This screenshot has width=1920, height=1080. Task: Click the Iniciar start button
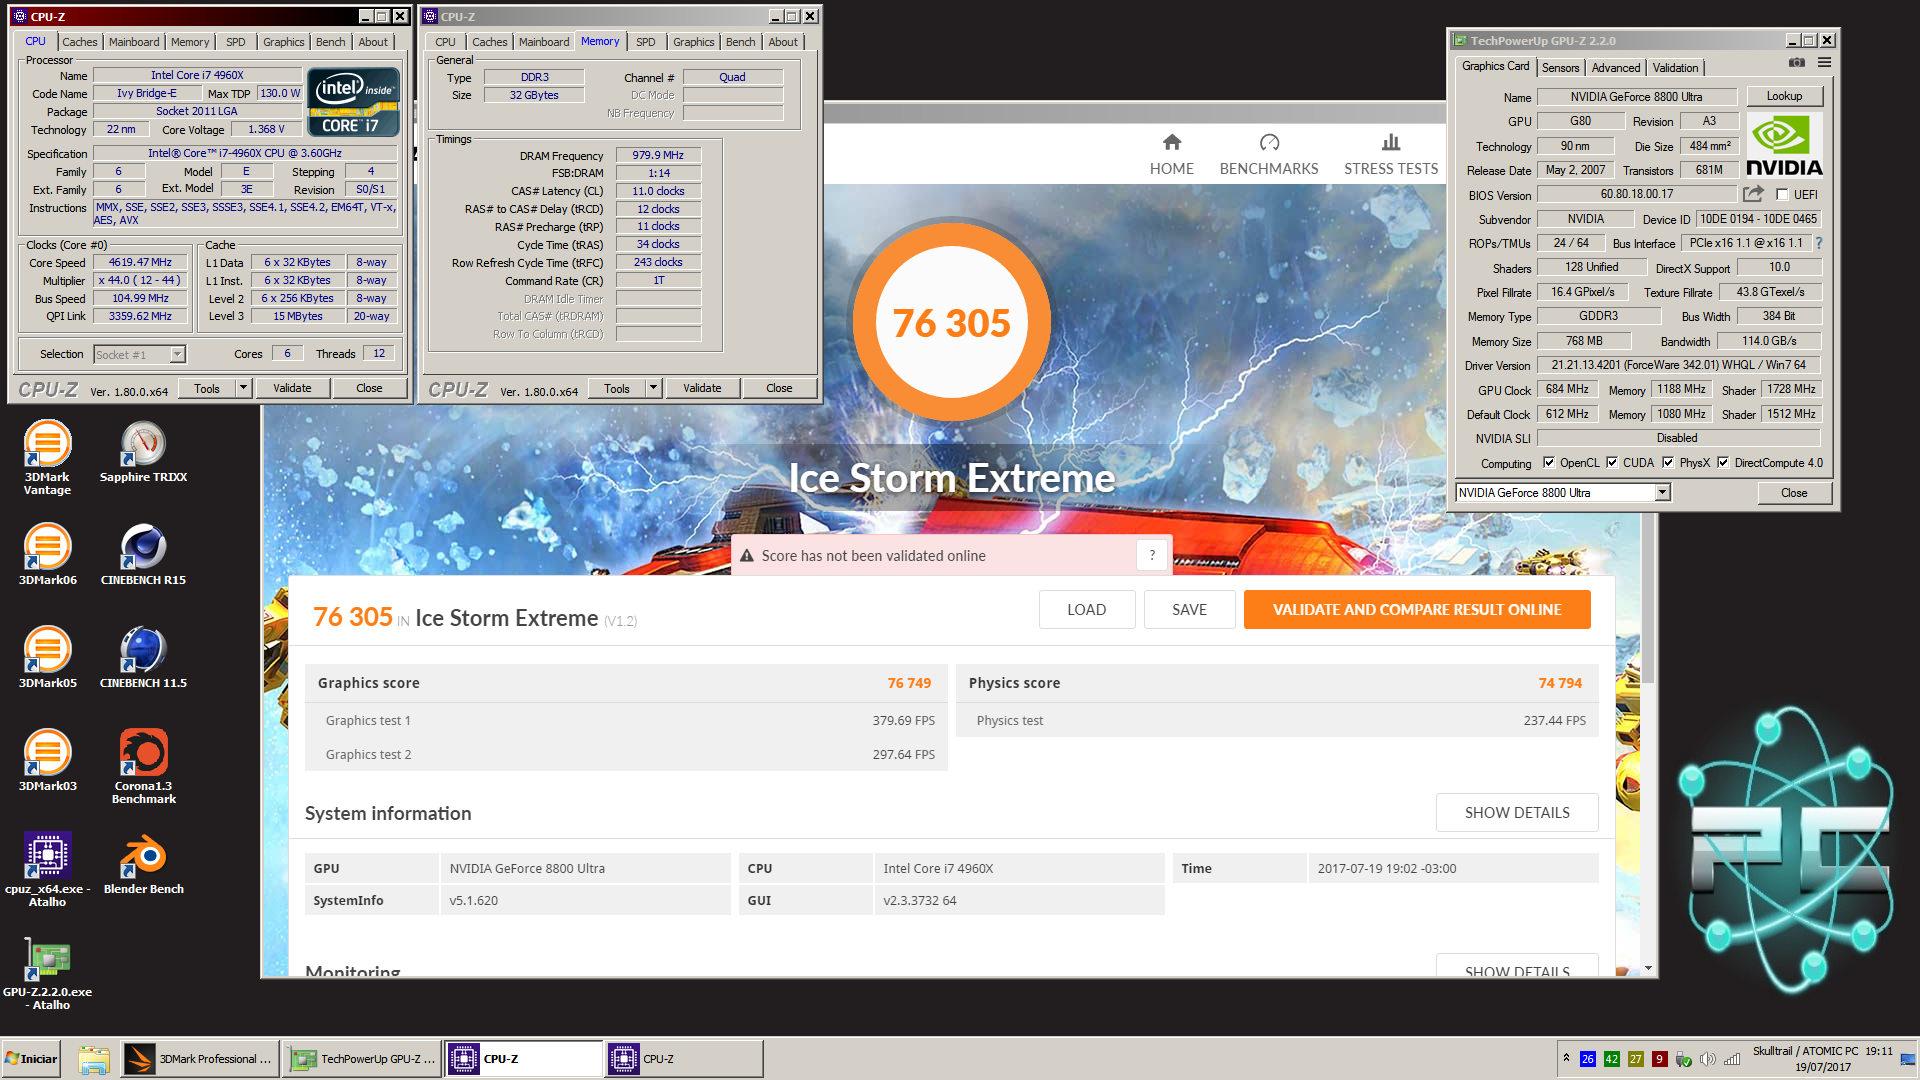tap(31, 1059)
